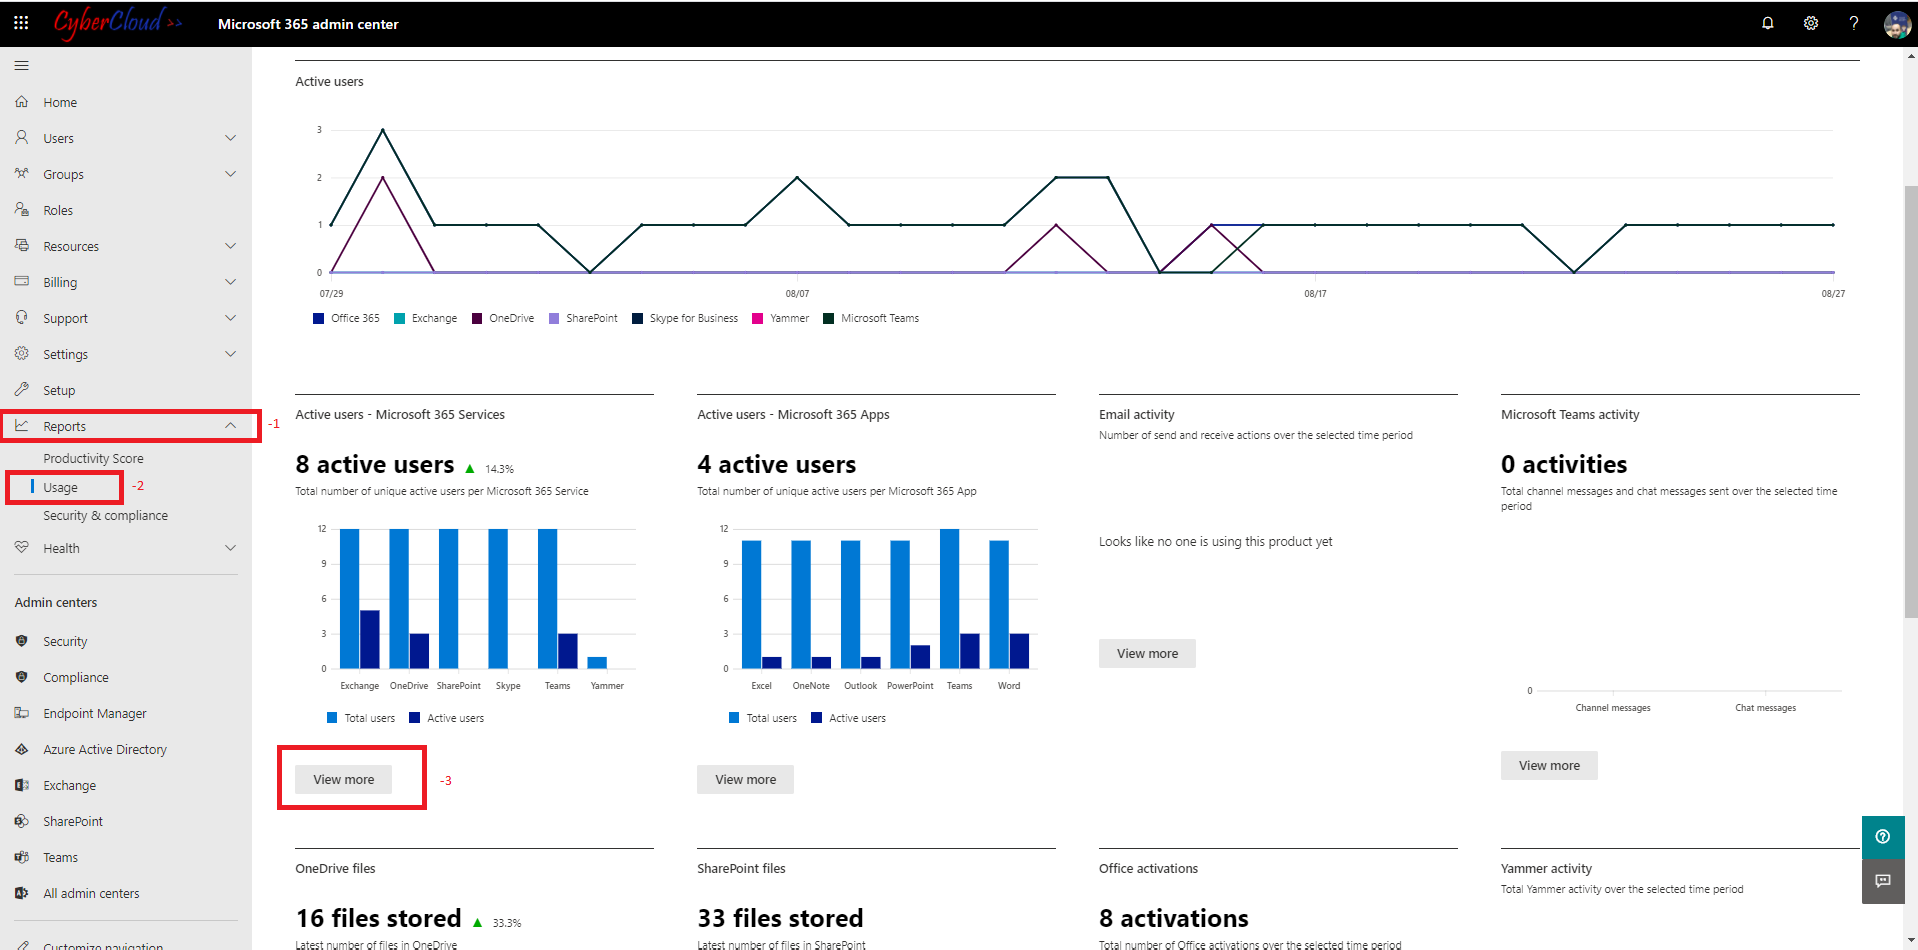Click the Reports chart icon
This screenshot has height=950, width=1918.
click(x=22, y=426)
